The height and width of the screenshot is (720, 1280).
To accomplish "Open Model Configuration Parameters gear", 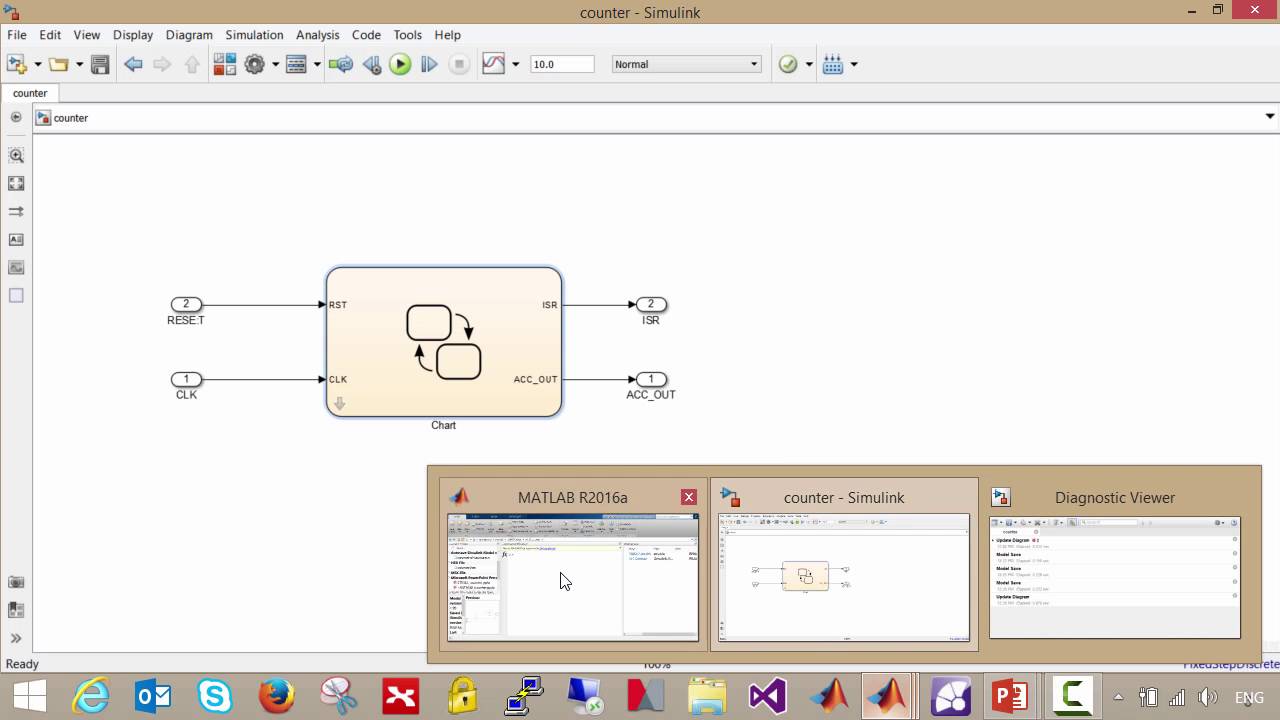I will pyautogui.click(x=254, y=64).
